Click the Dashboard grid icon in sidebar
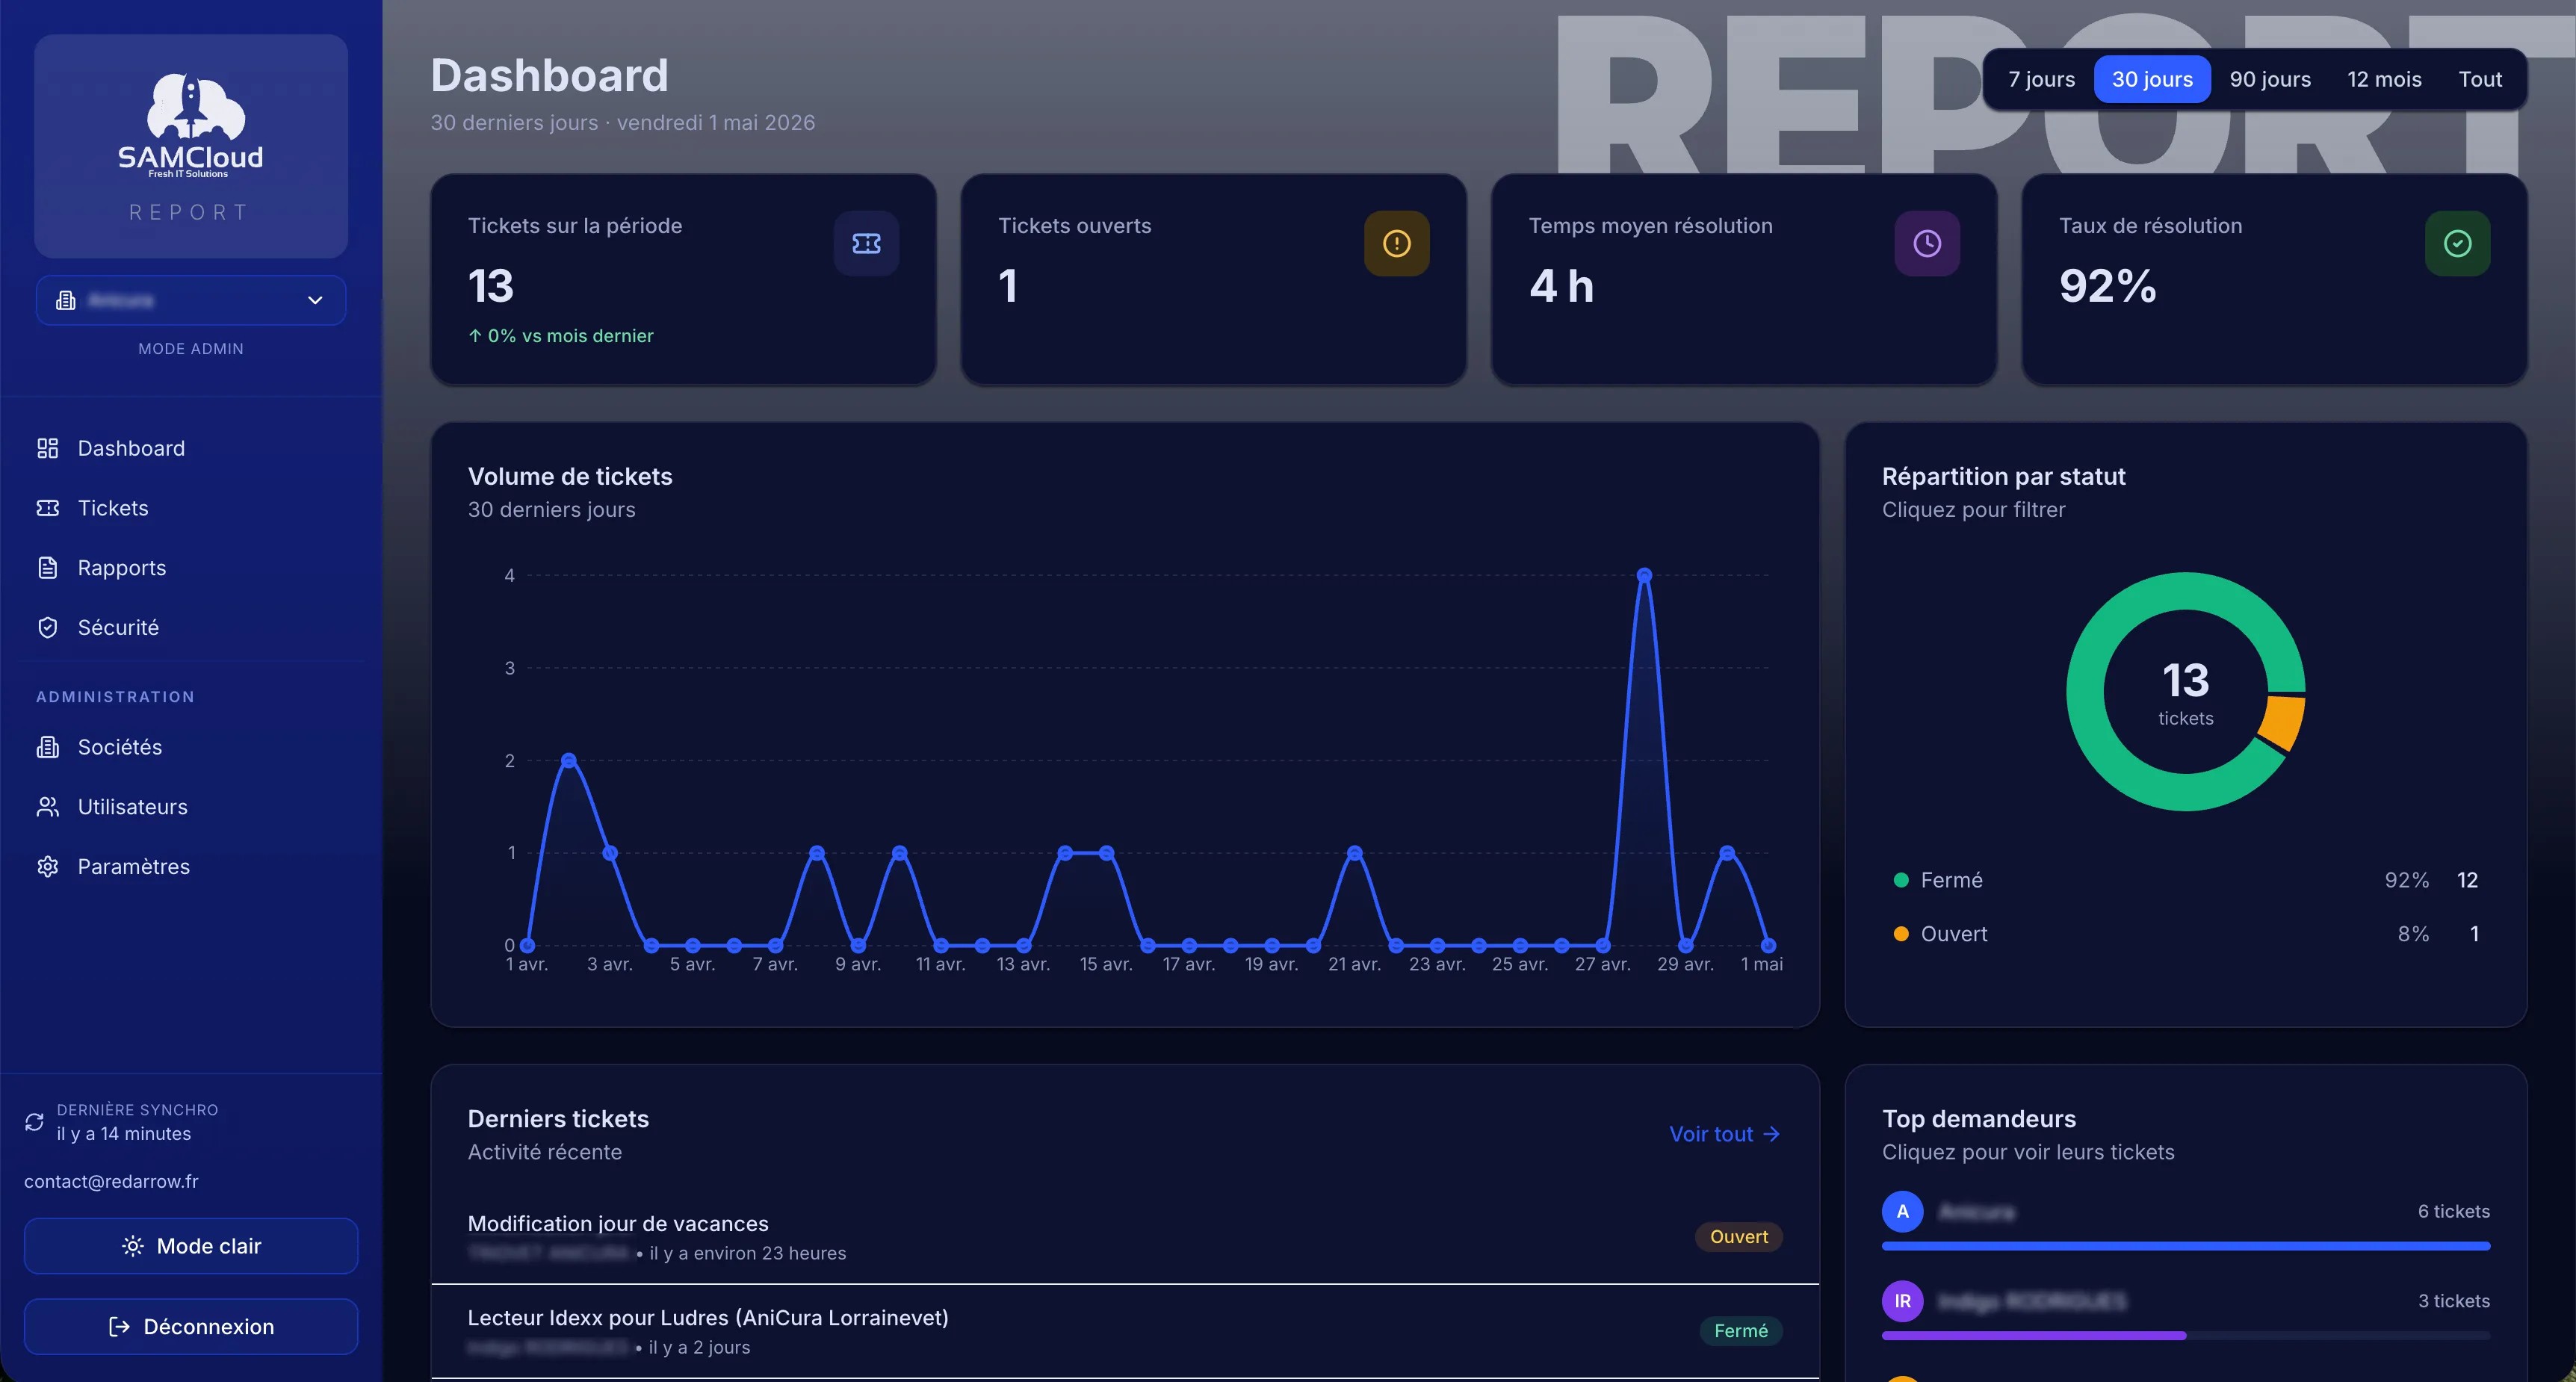Viewport: 2576px width, 1382px height. [x=47, y=448]
